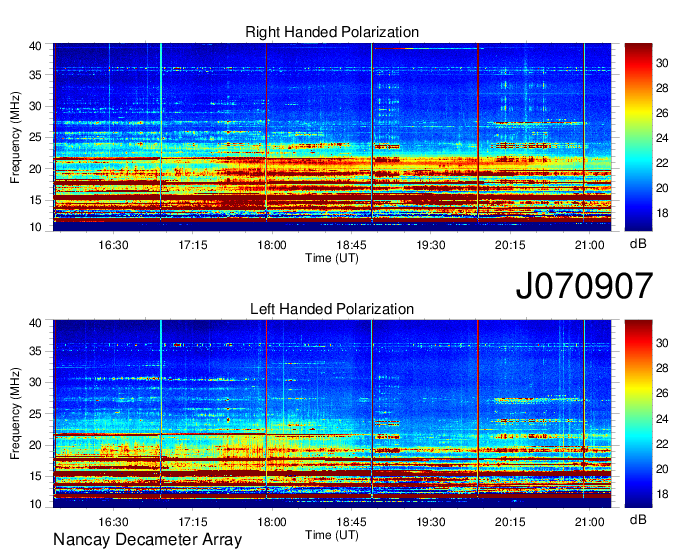
Task: Click the top plot's dB color scale bar
Action: (x=638, y=137)
